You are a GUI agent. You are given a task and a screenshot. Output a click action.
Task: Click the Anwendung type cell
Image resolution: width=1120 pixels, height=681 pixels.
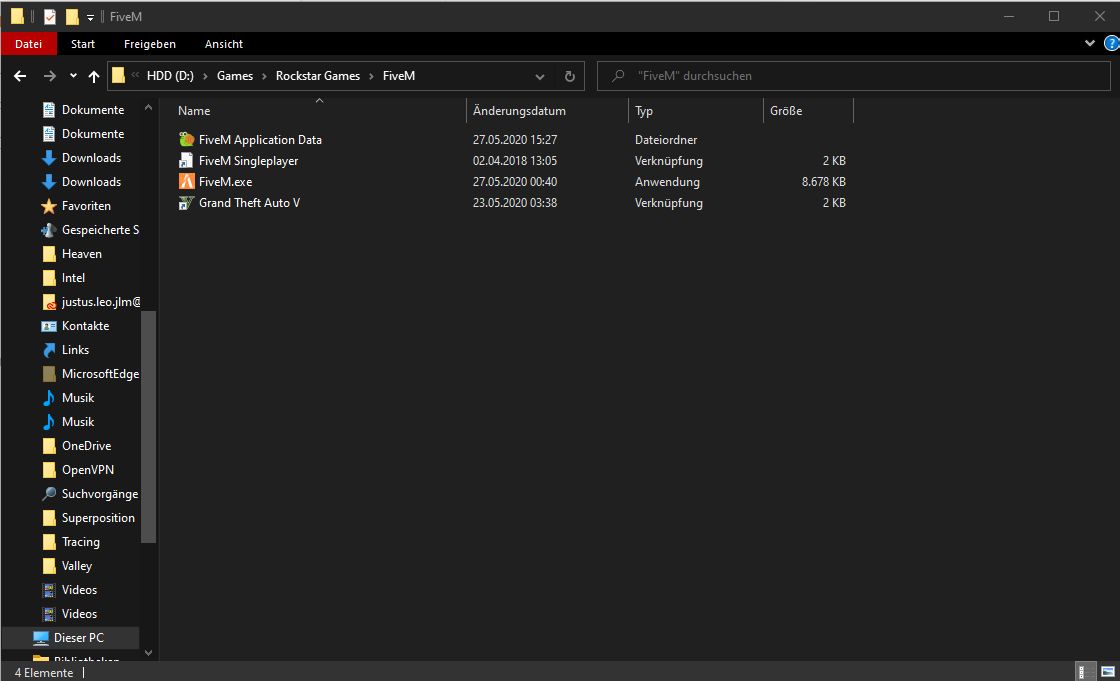[667, 182]
